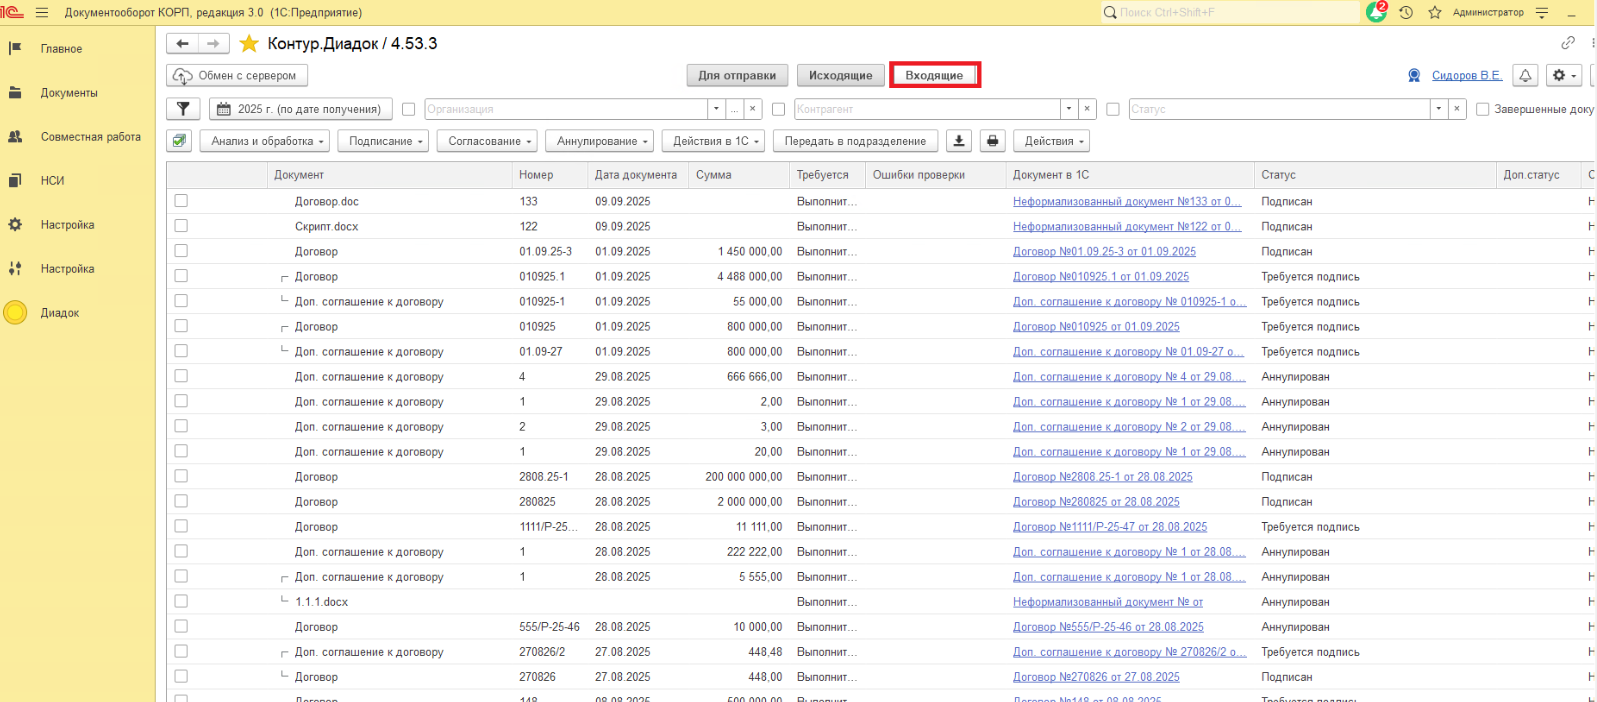Click the copy link chain icon

(x=1567, y=43)
